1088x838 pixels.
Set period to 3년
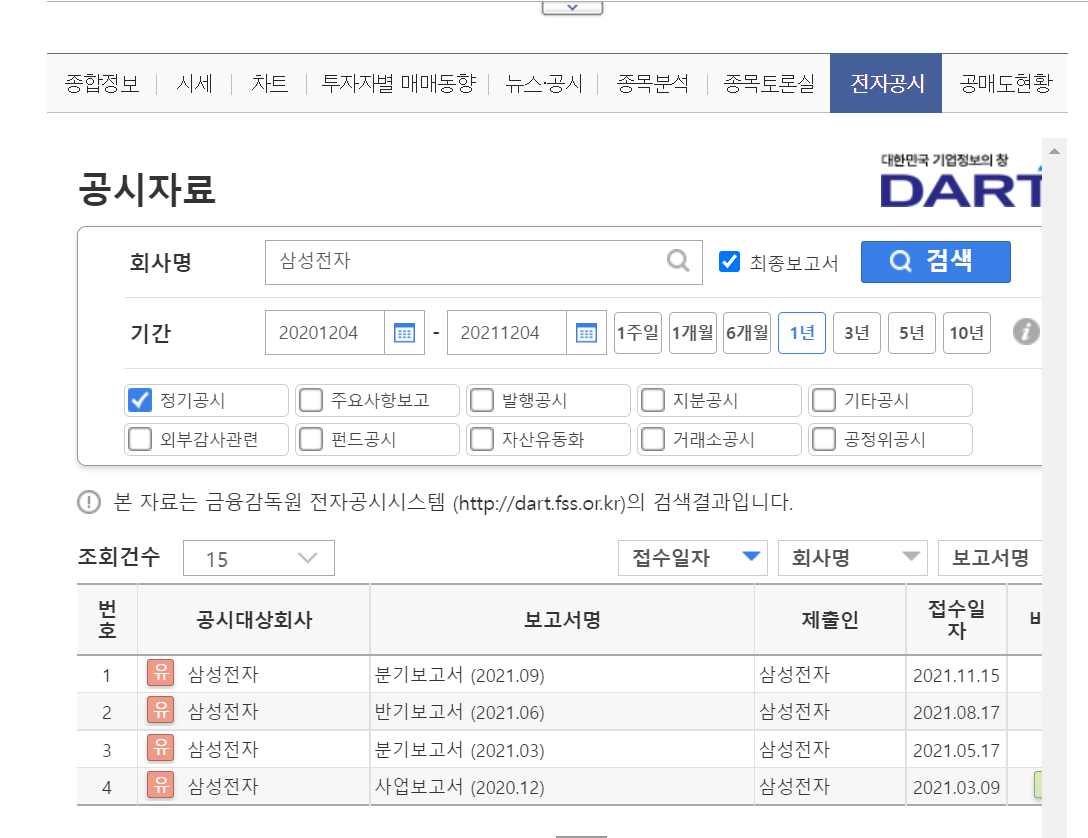857,333
